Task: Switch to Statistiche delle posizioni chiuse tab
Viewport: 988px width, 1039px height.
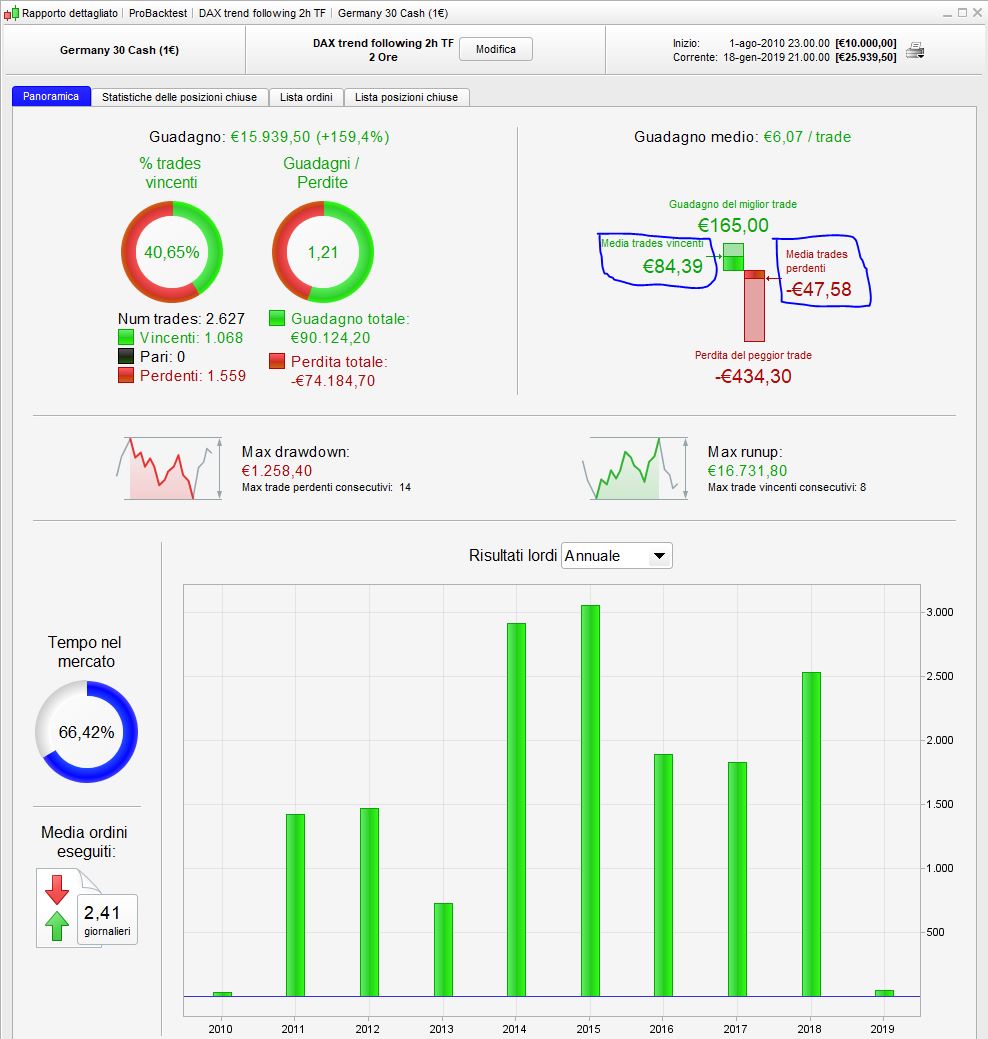Action: (180, 97)
